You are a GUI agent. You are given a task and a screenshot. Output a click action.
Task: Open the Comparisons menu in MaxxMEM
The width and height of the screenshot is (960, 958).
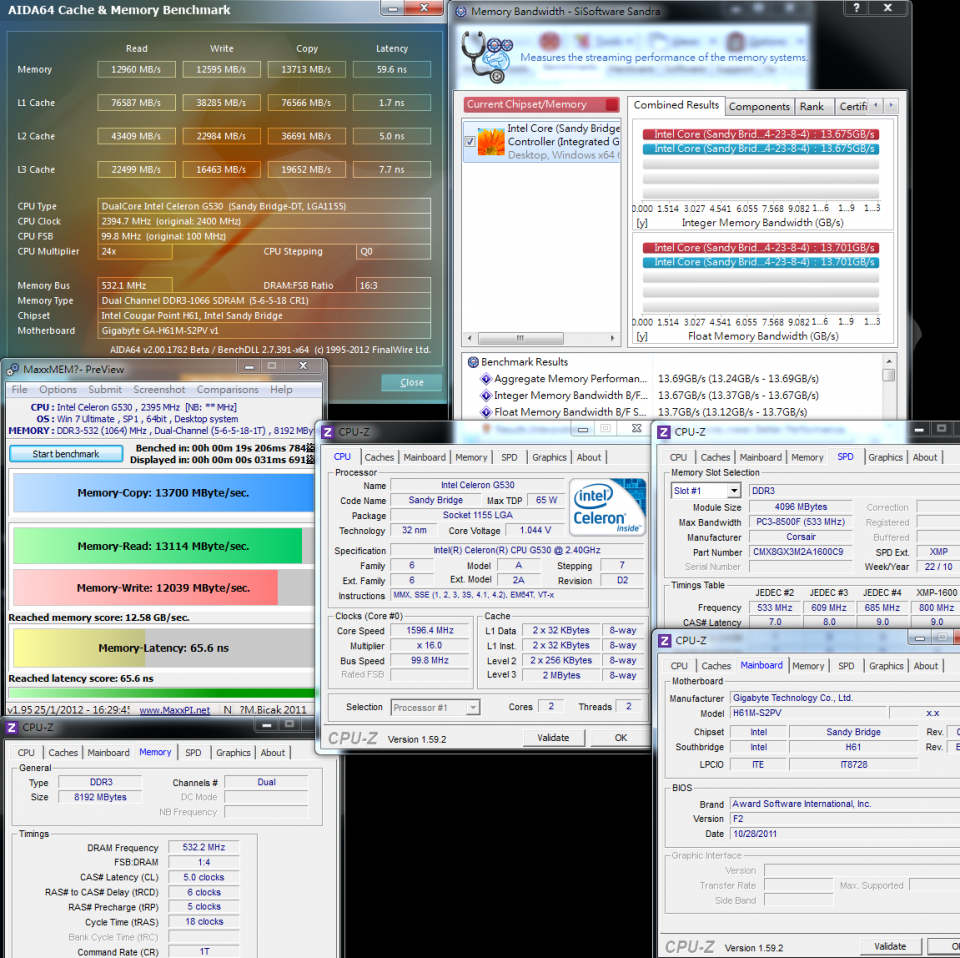click(x=229, y=389)
